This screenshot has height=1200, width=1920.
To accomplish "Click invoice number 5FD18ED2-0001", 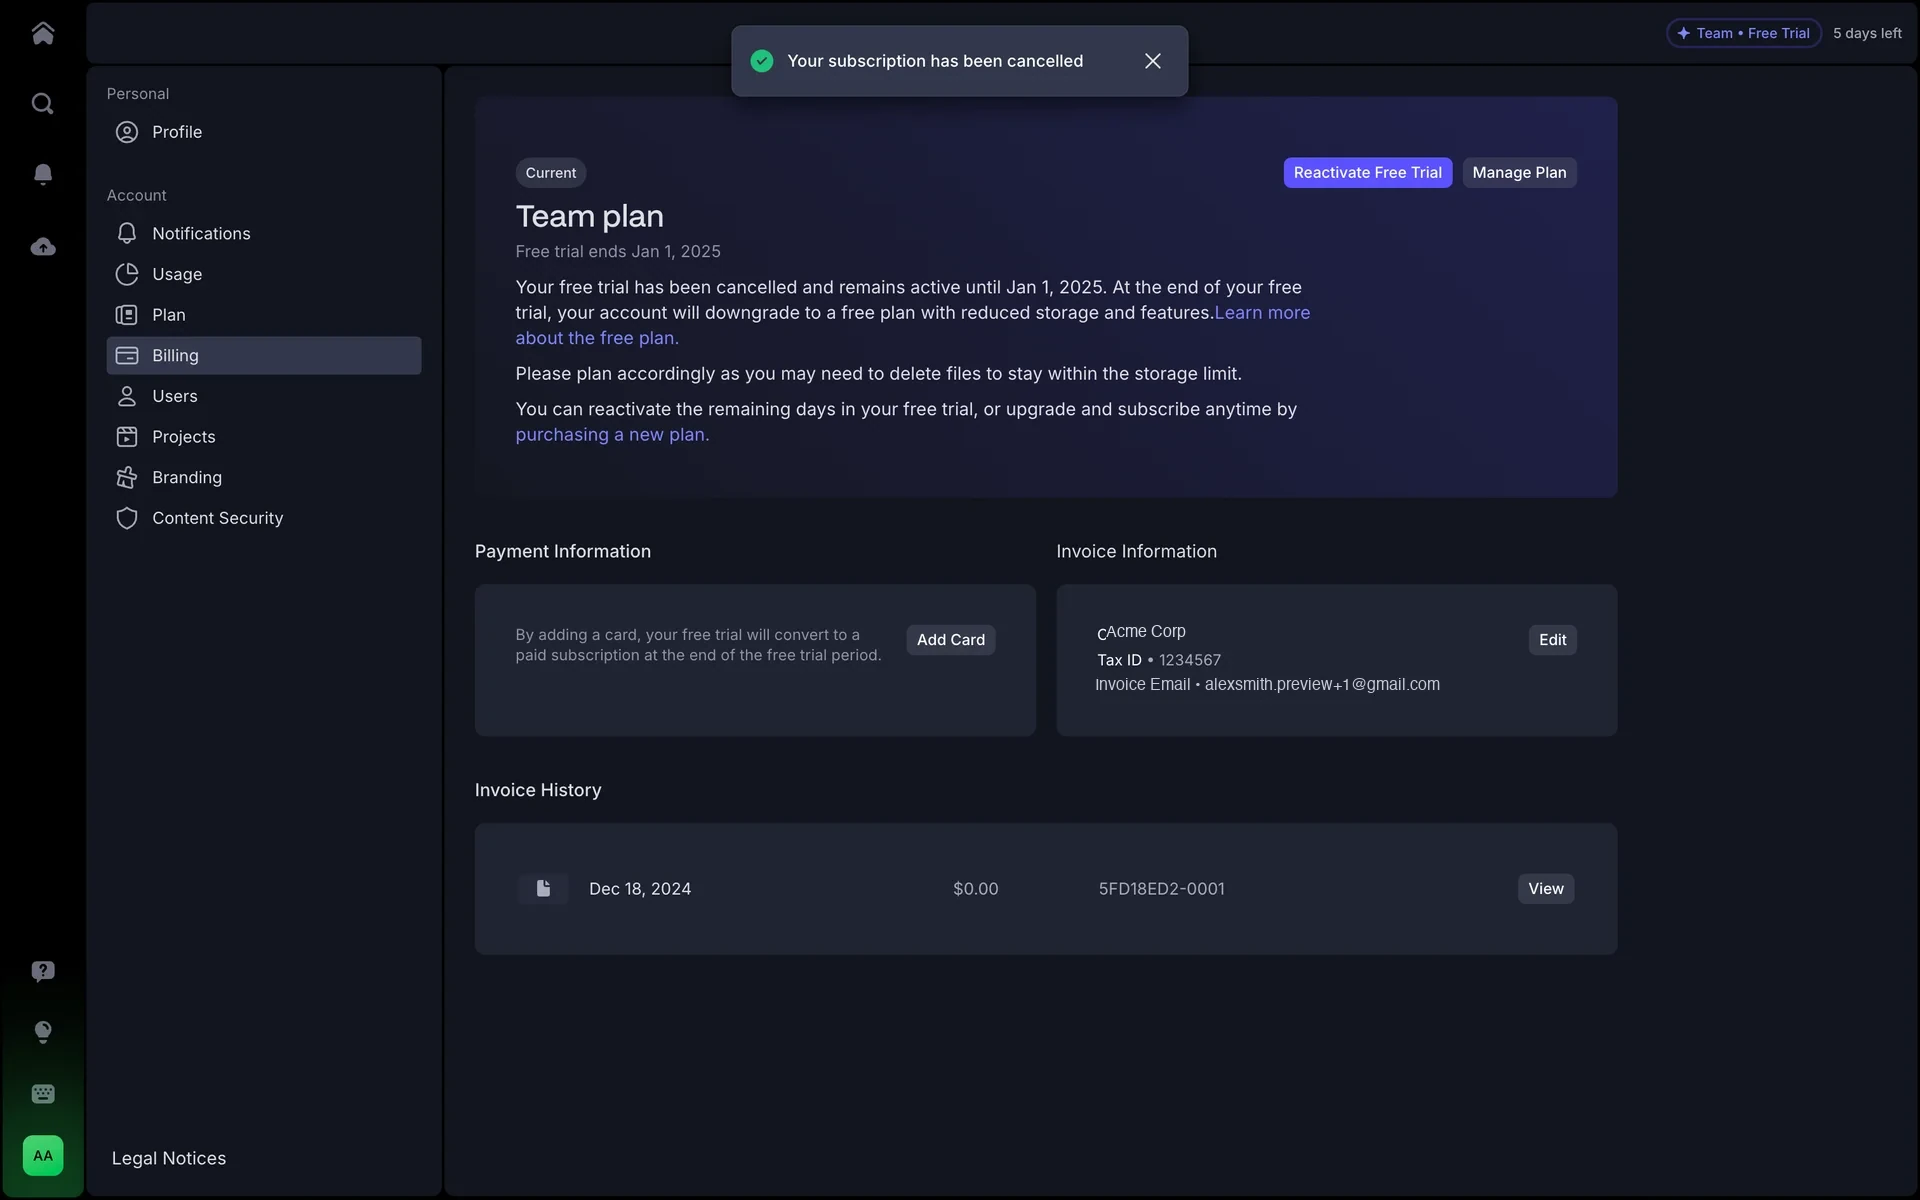I will point(1161,889).
